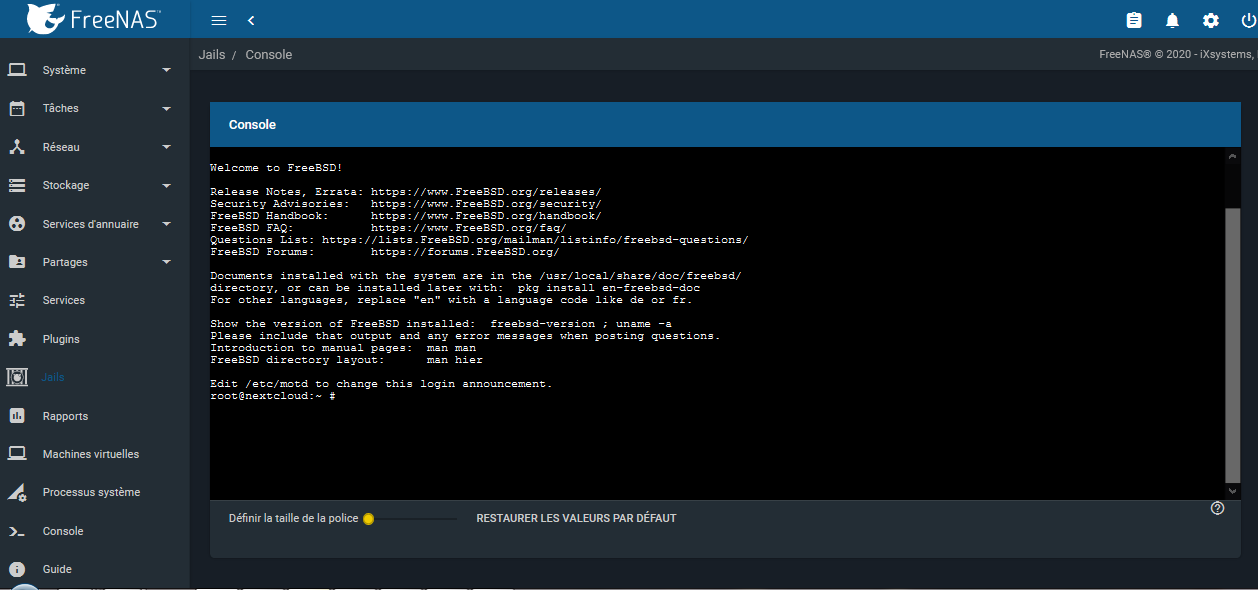This screenshot has height=590, width=1258.
Task: Collapse sidebar with the back chevron
Action: coord(251,20)
